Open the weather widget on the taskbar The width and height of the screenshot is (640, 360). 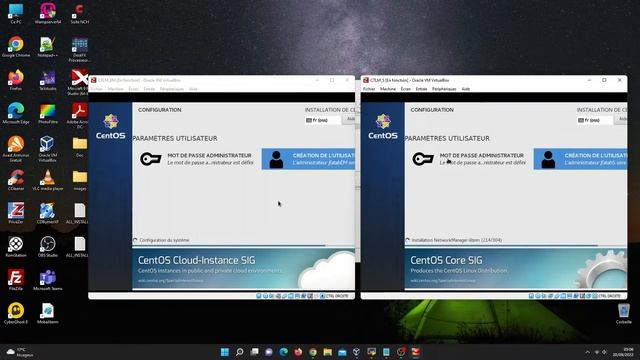20,352
